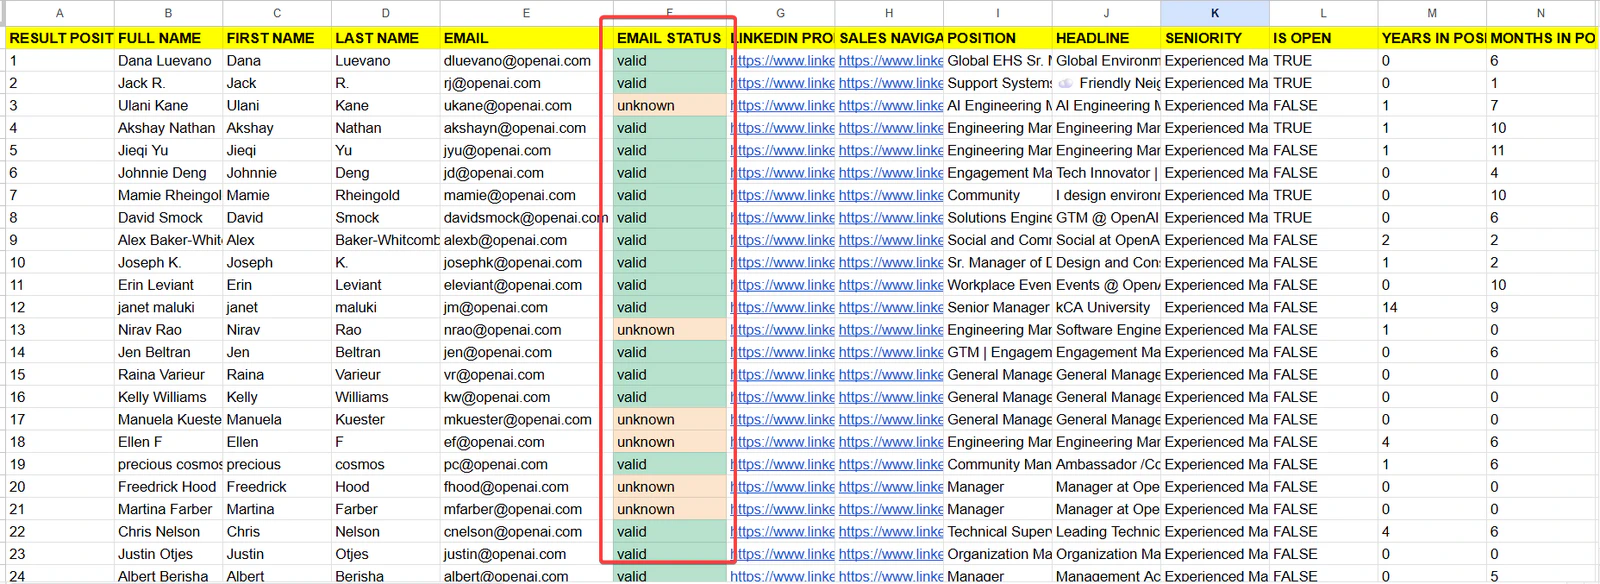Select cell nrao@openai.com
This screenshot has width=1600, height=584.
point(526,330)
